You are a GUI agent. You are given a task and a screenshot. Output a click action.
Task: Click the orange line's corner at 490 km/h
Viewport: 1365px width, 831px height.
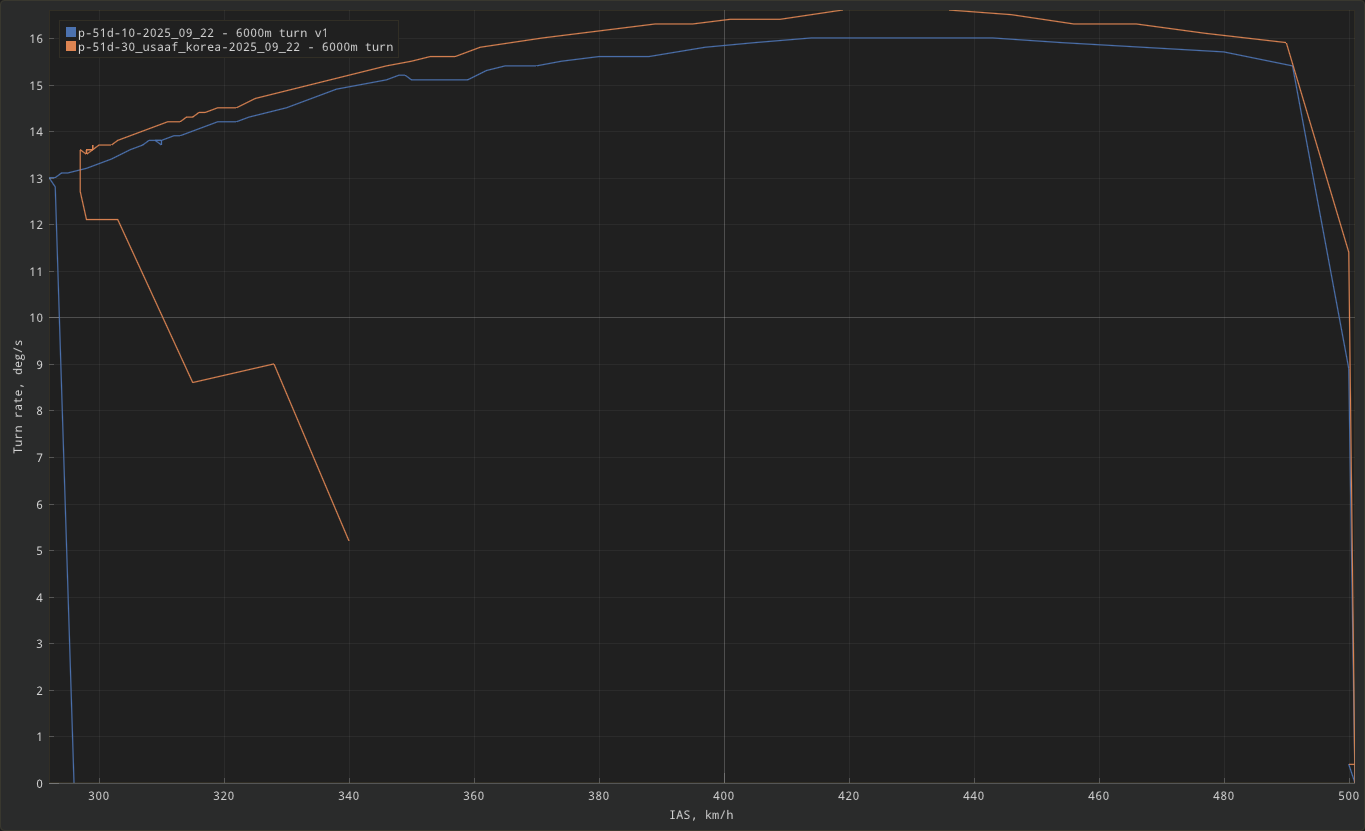(1285, 43)
